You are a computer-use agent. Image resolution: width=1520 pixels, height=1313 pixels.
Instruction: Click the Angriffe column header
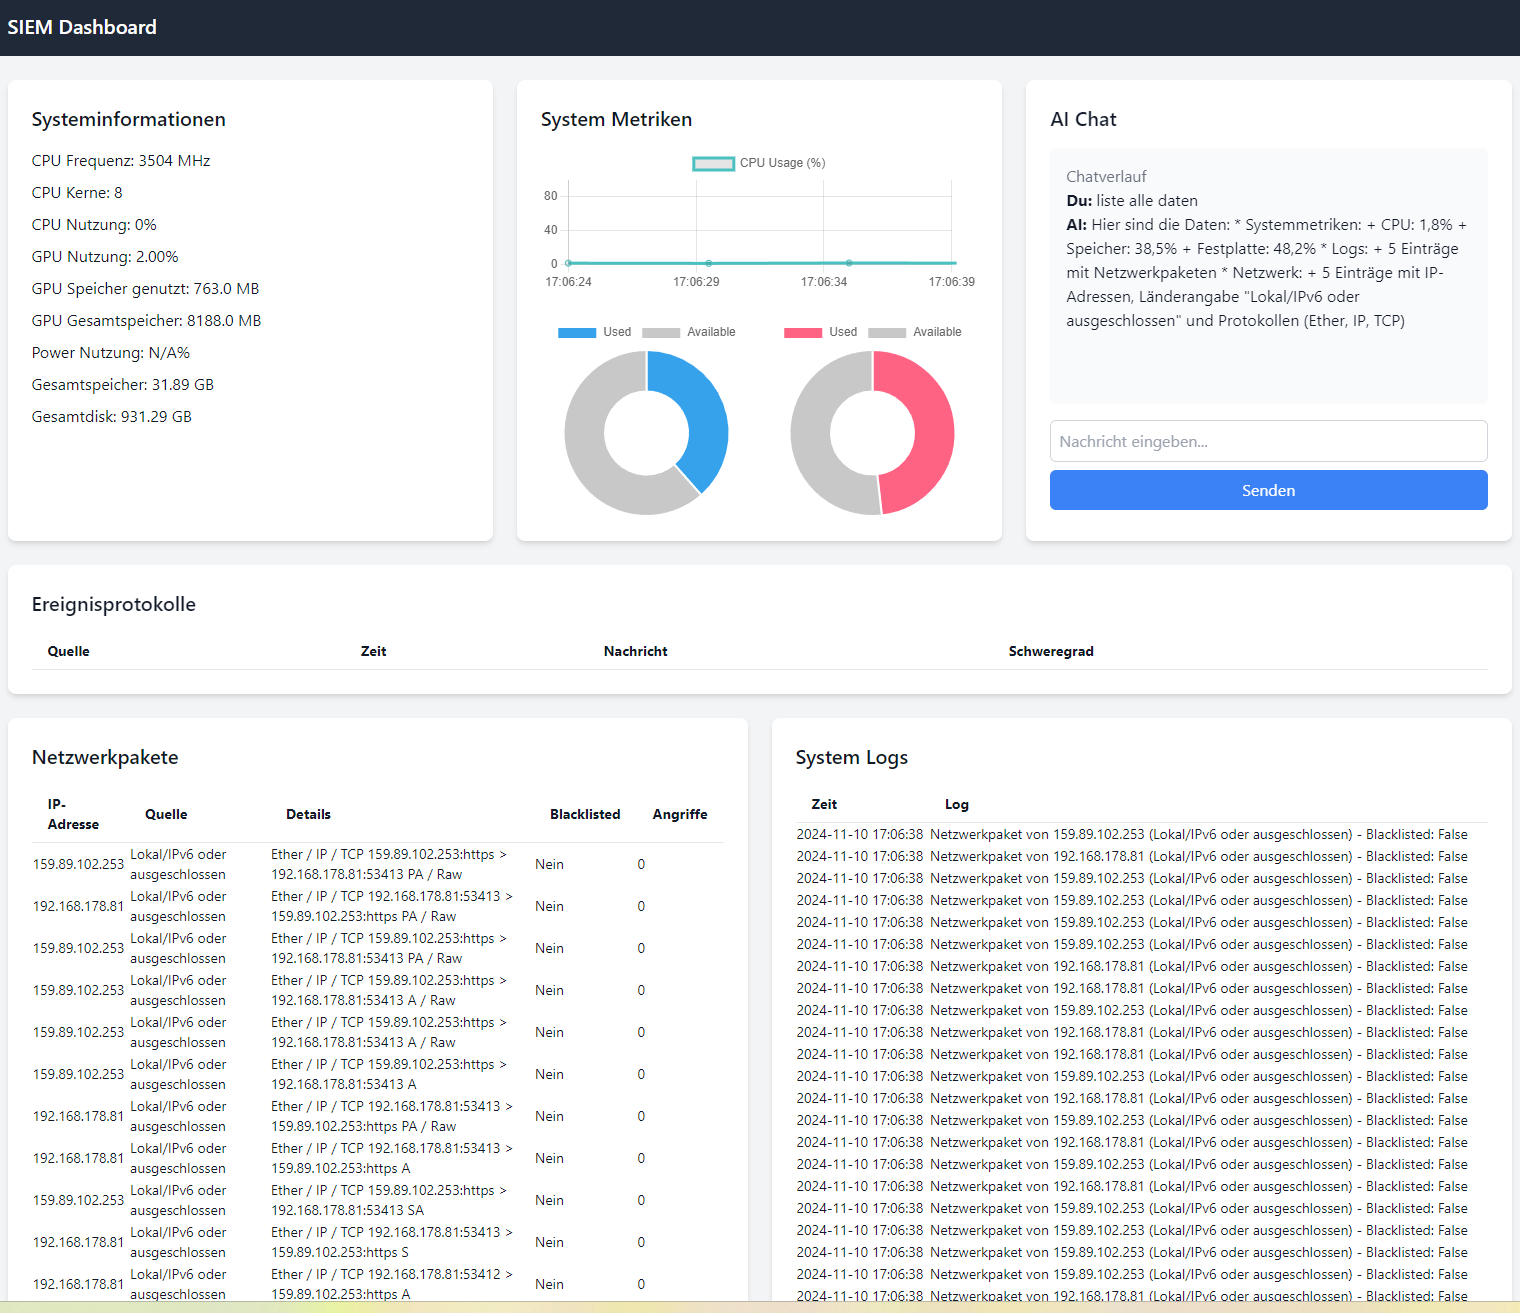680,814
